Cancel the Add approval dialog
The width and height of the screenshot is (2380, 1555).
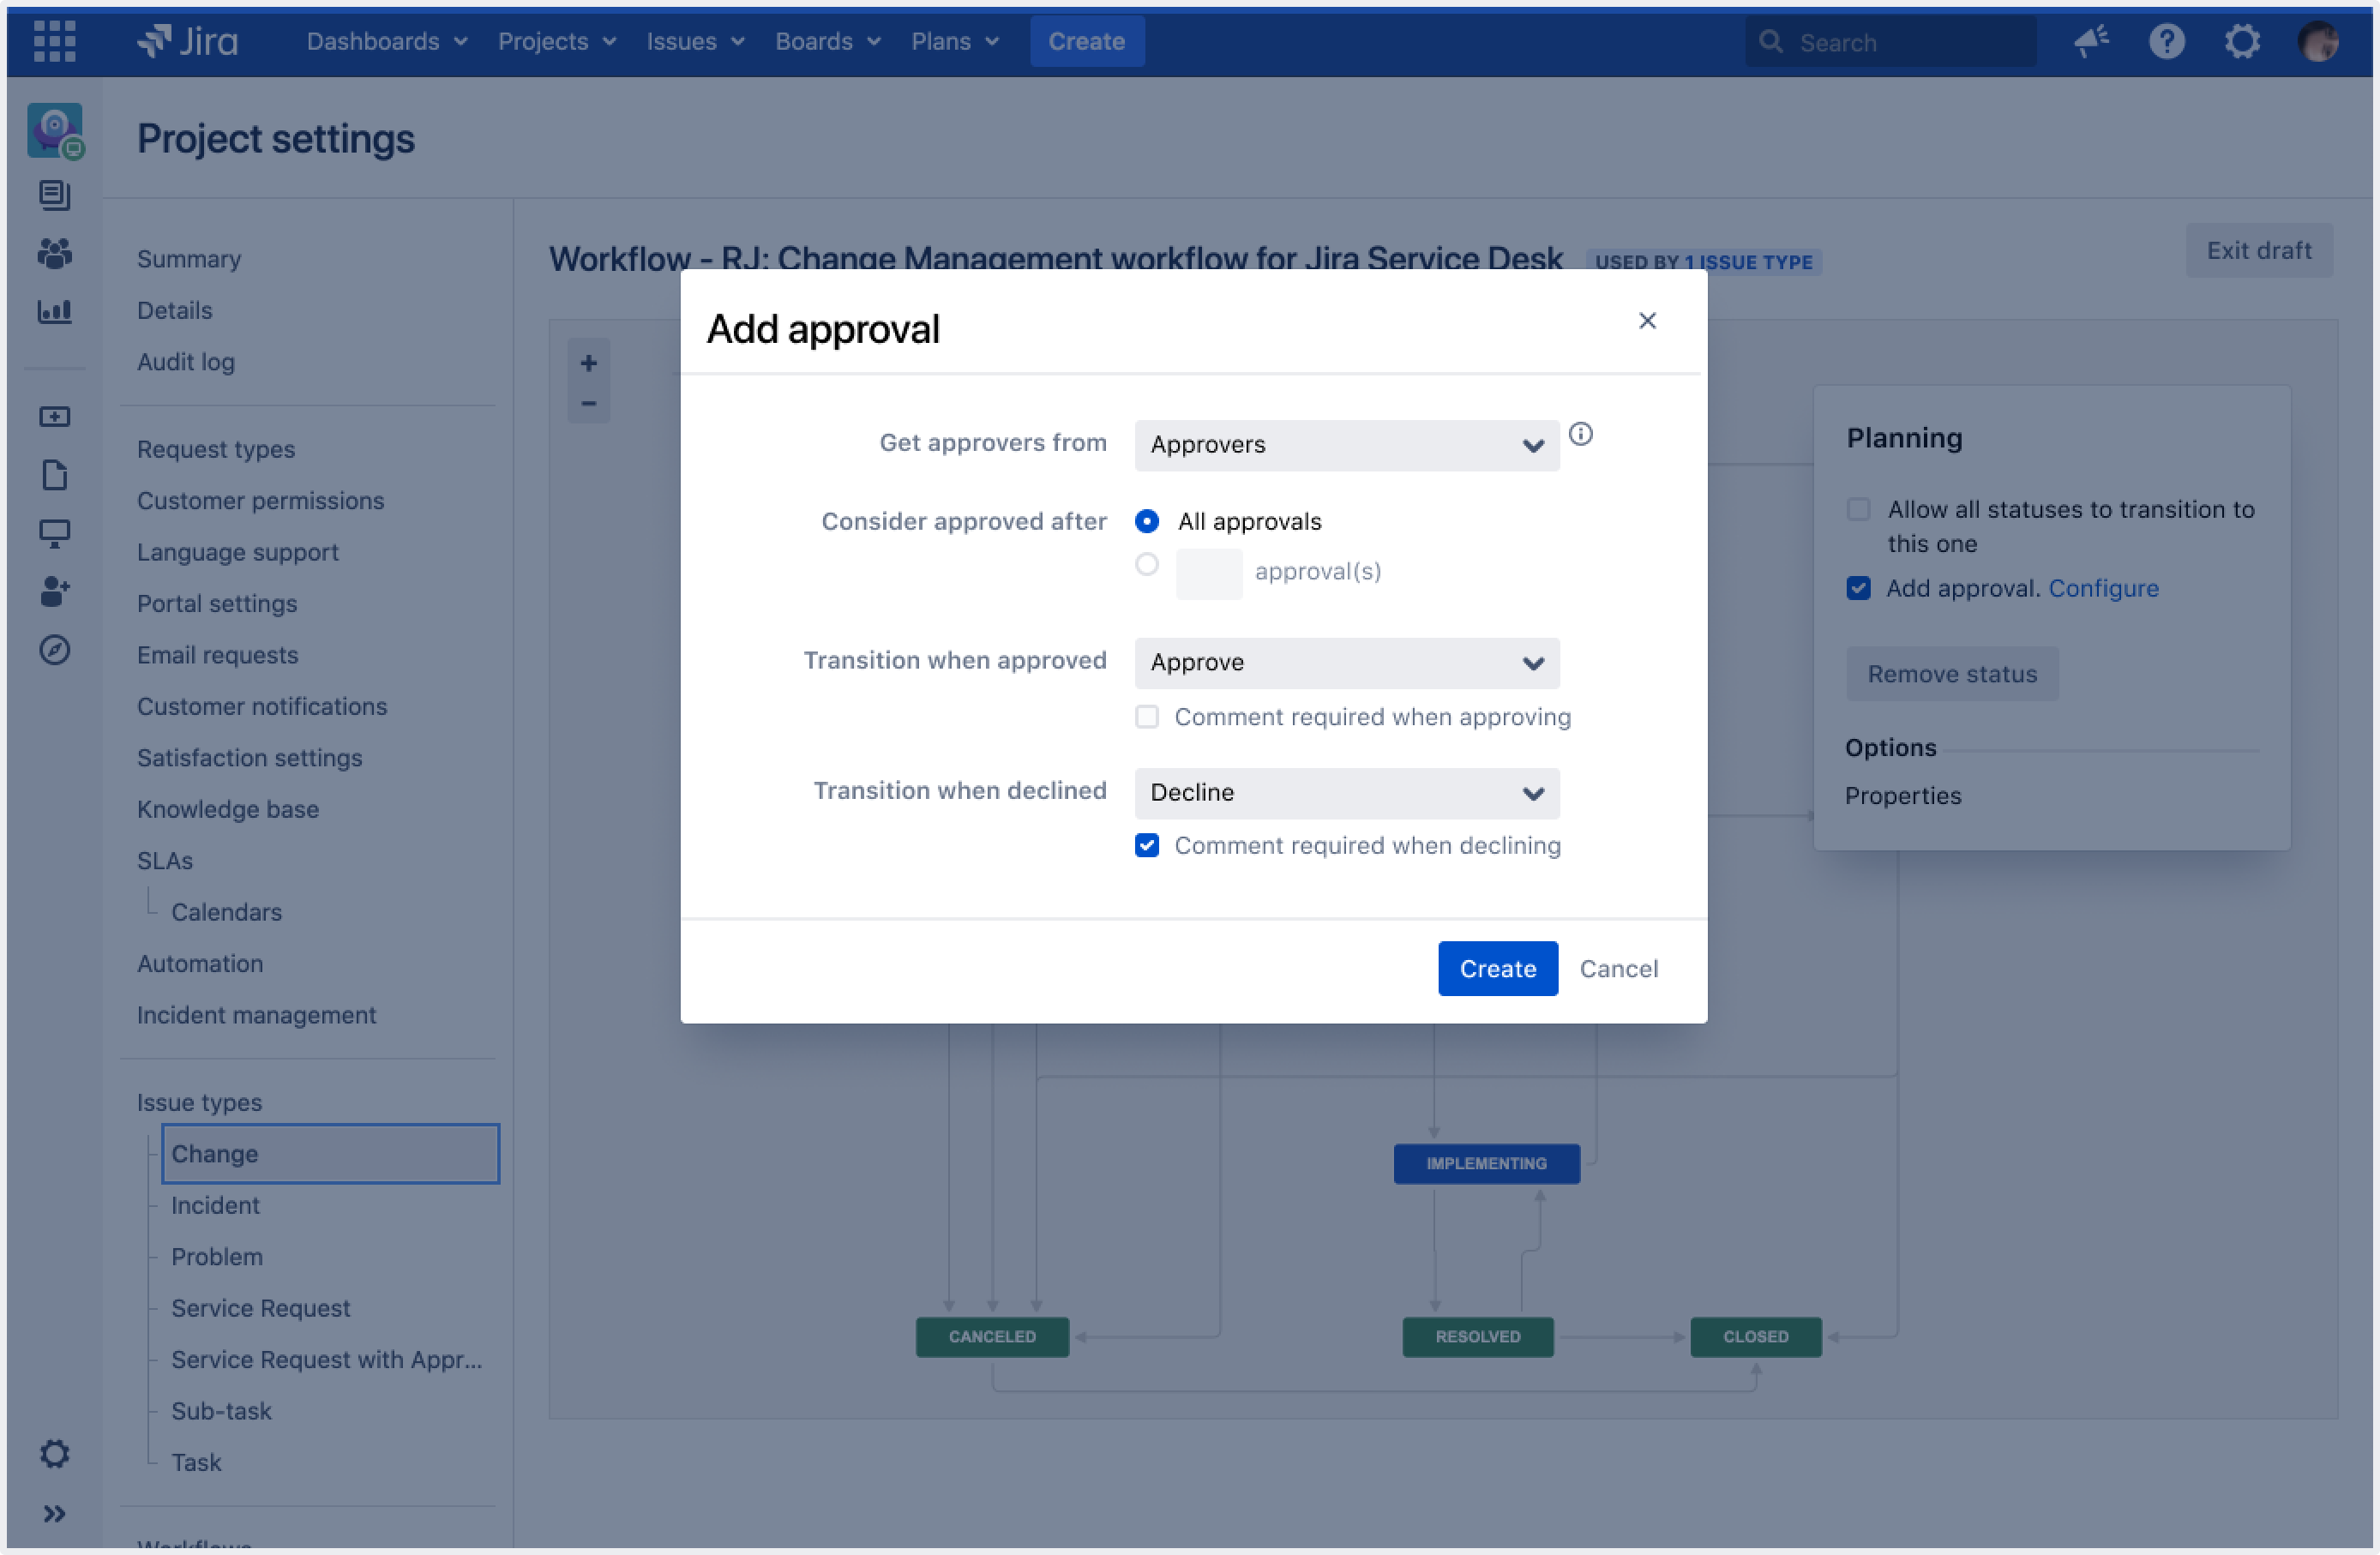coord(1618,968)
